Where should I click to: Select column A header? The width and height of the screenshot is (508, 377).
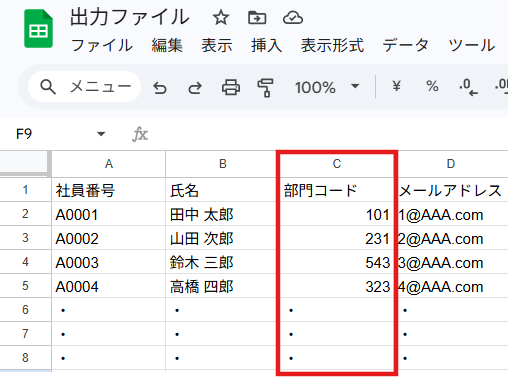pos(109,164)
